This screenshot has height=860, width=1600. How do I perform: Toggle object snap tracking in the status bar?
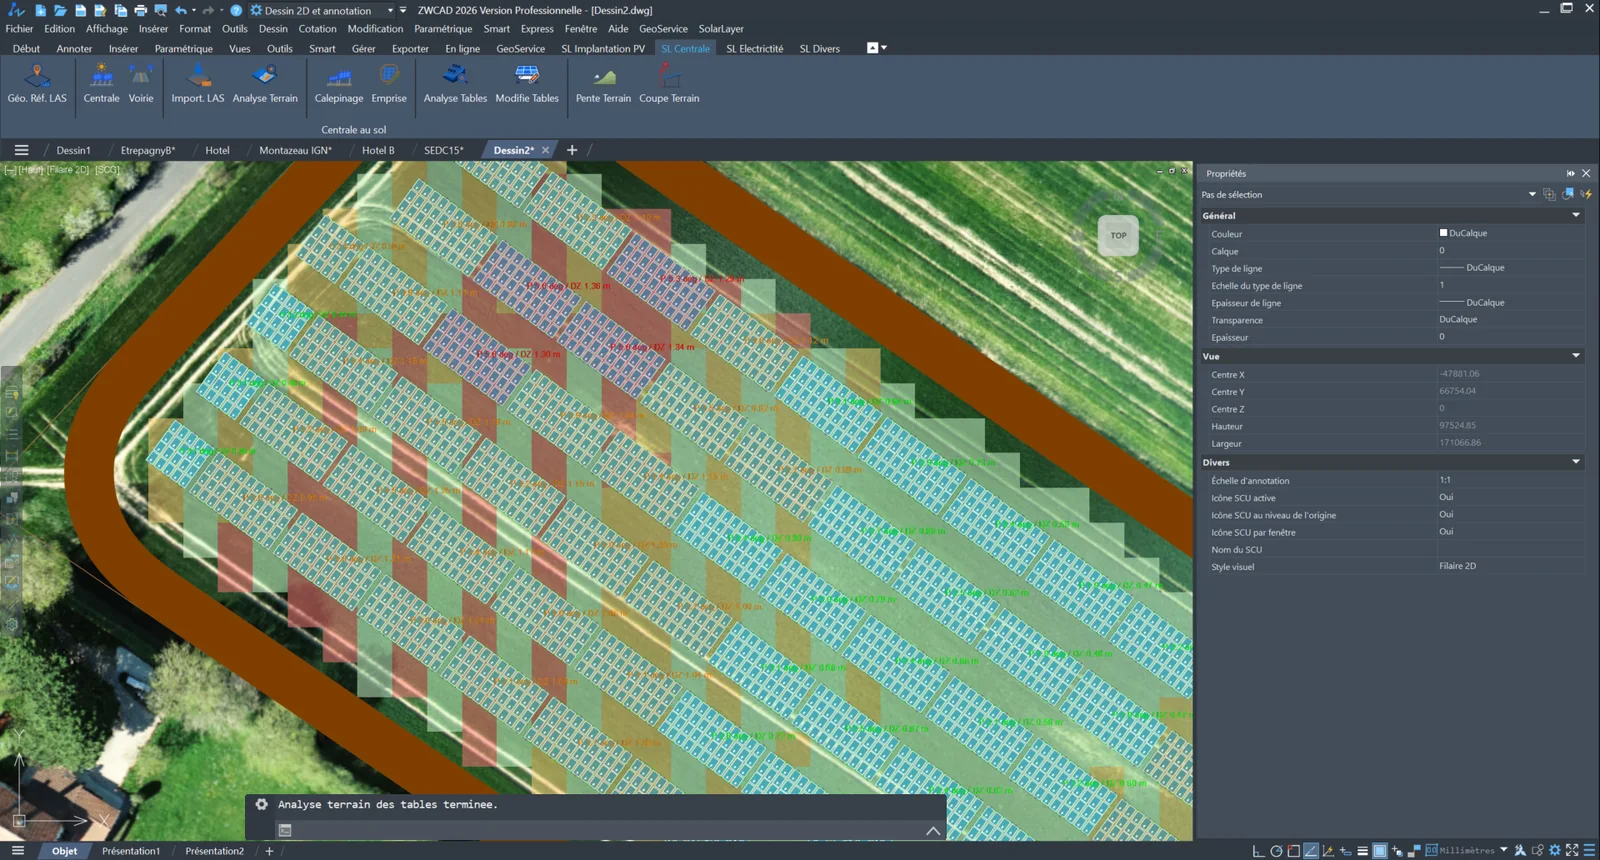[1311, 851]
